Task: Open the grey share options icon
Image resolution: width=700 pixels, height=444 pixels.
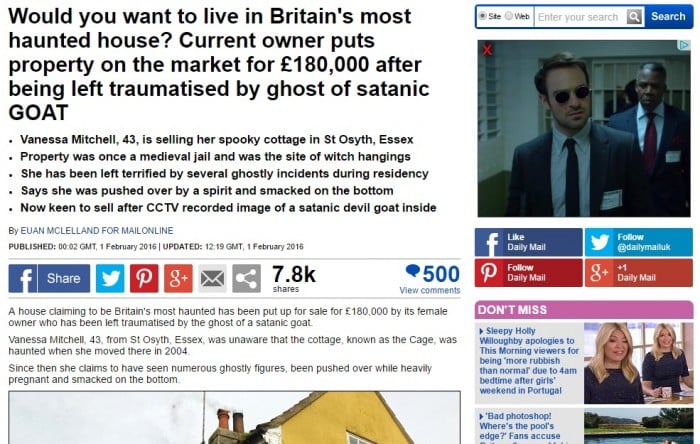Action: point(246,278)
